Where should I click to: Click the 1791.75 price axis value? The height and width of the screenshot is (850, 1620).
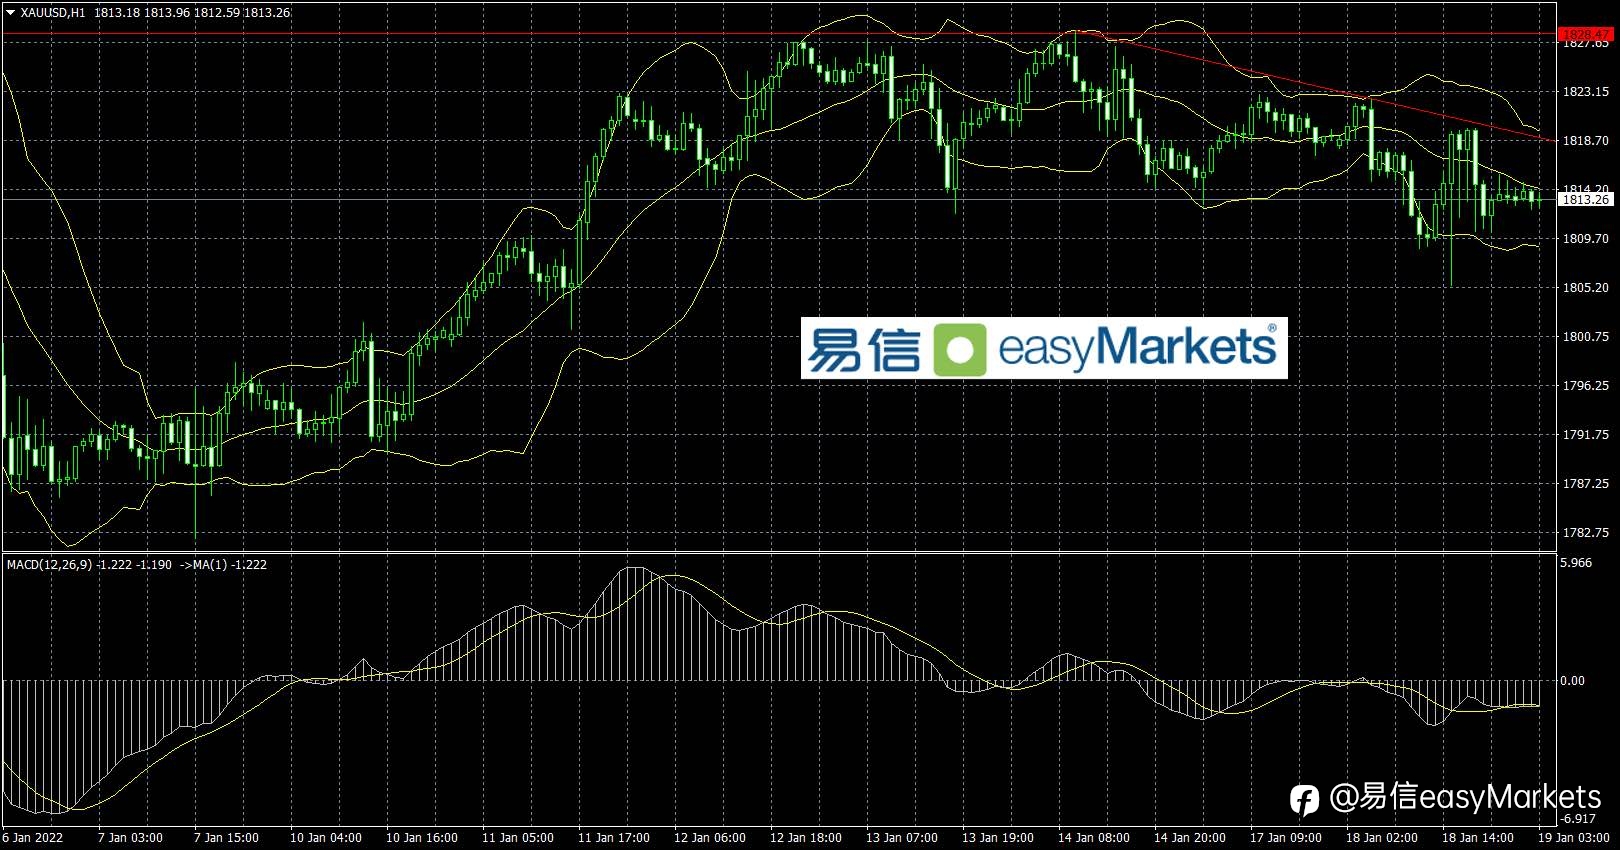click(1585, 435)
